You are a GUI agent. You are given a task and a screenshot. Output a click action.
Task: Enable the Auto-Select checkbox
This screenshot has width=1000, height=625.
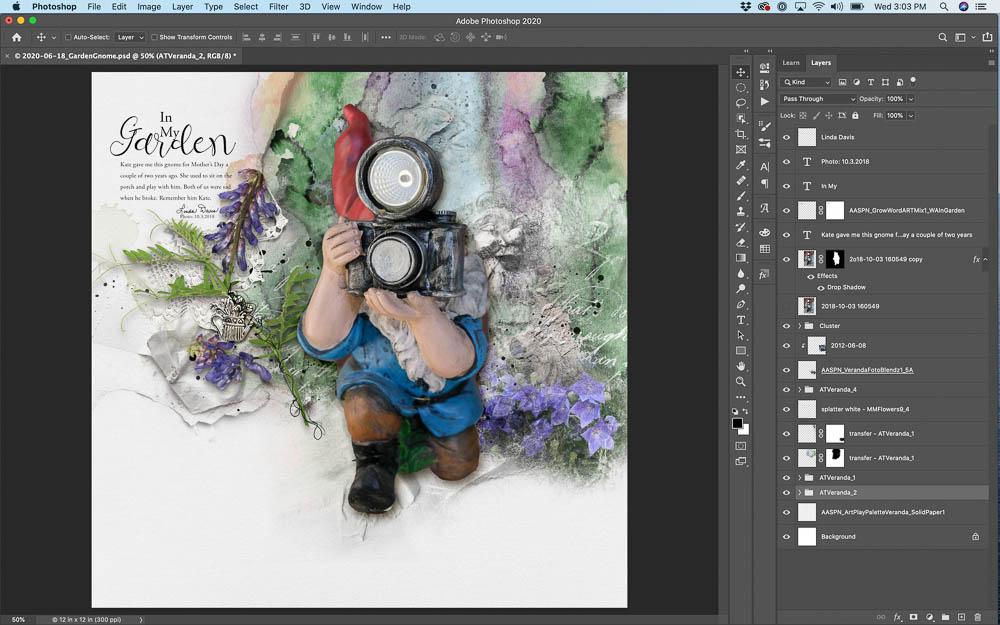tap(68, 38)
